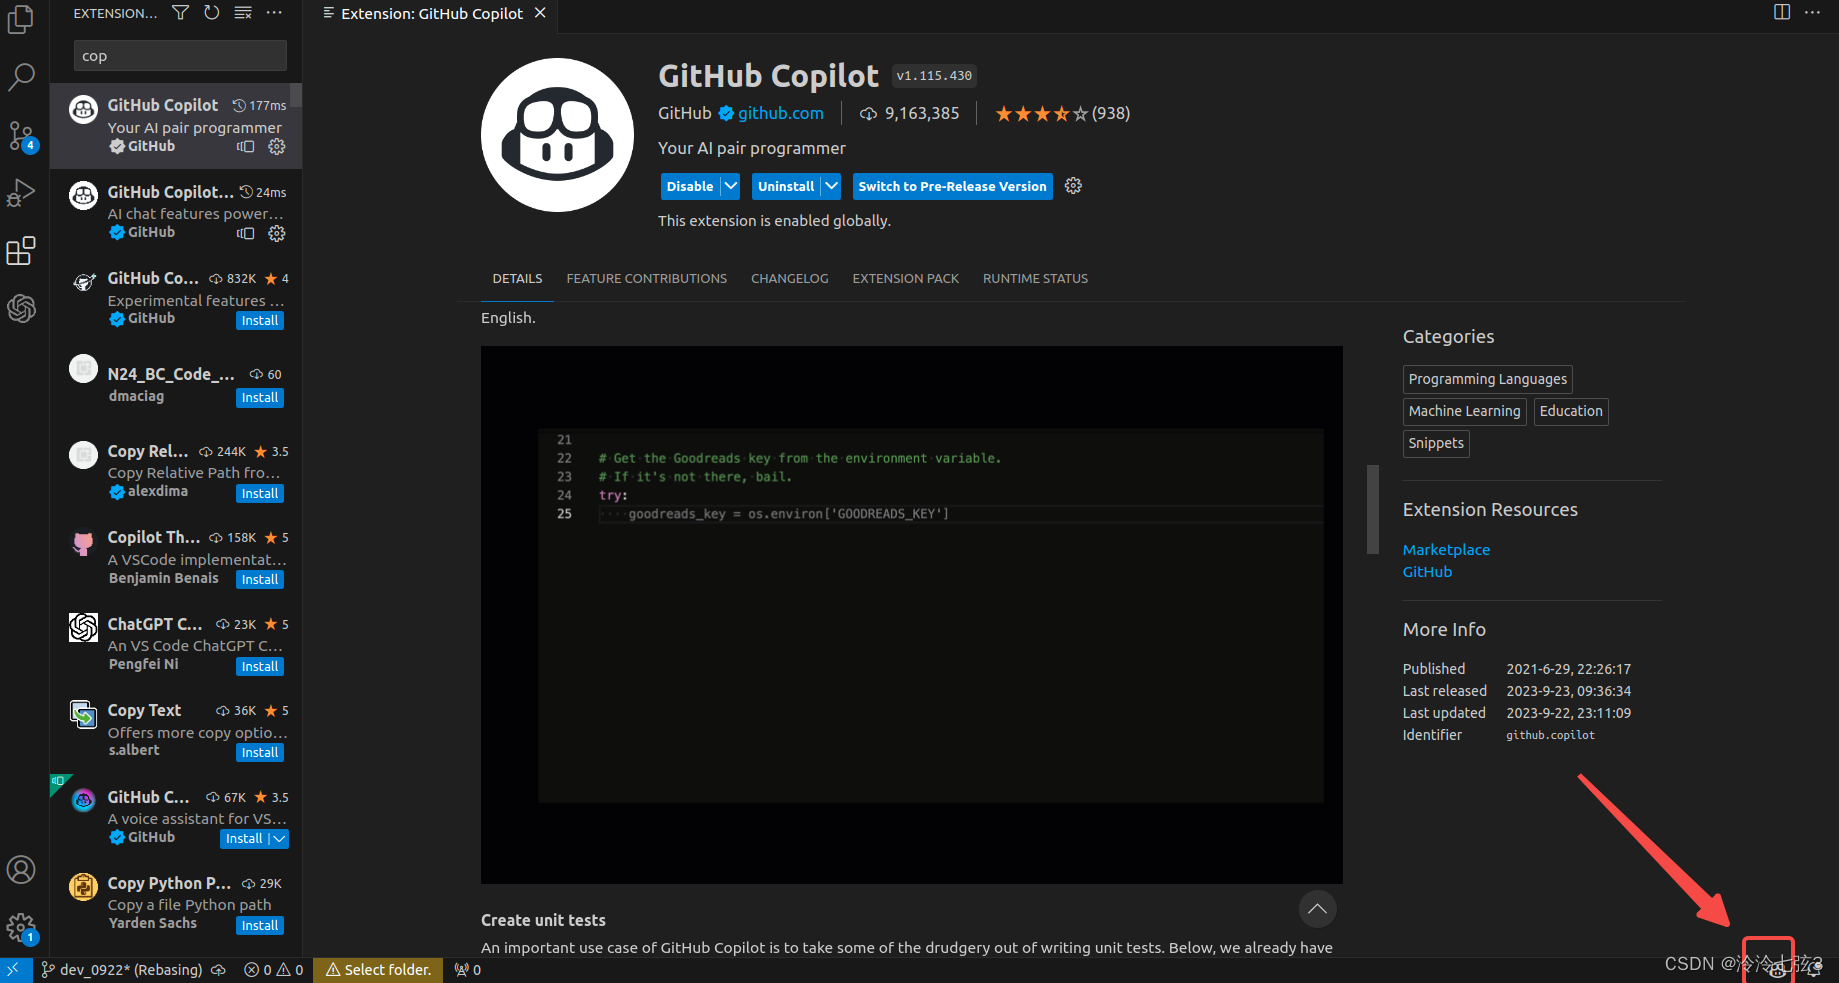Switch to FEATURE CONTRIBUTIONS tab
Viewport: 1839px width, 983px height.
(647, 279)
